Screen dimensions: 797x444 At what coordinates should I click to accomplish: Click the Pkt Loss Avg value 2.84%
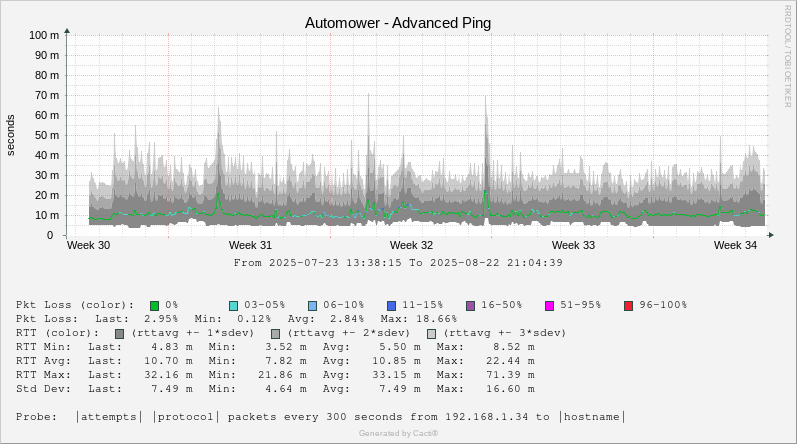tap(347, 319)
